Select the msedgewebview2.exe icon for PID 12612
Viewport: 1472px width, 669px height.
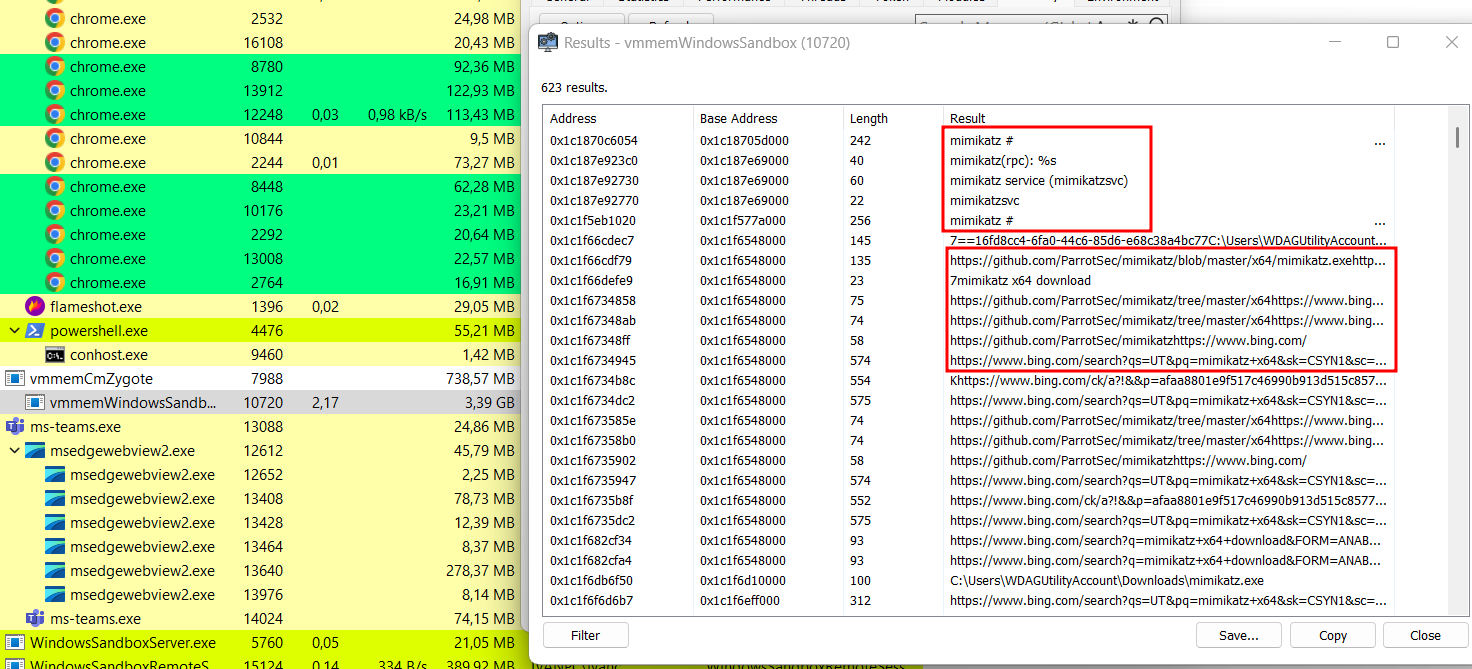click(x=35, y=451)
